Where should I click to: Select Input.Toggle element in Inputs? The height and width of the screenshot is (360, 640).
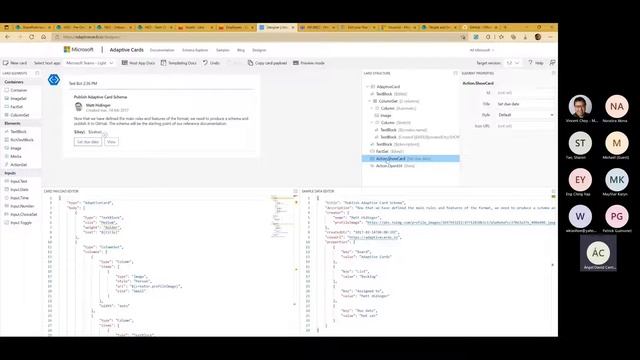[x=21, y=223]
